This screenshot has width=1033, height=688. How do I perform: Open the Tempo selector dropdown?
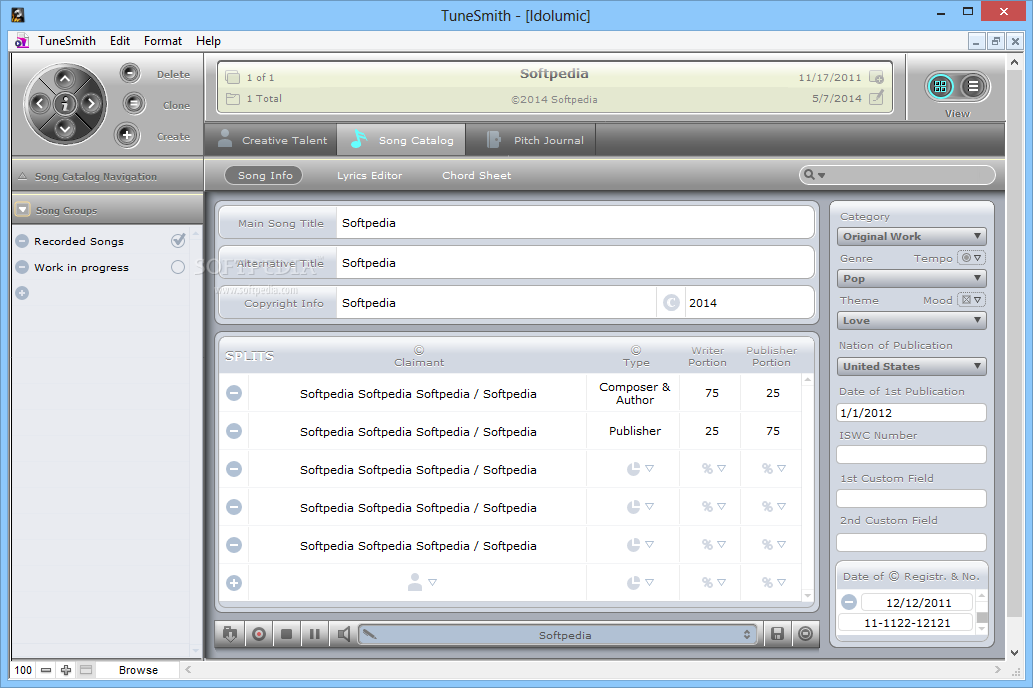971,258
